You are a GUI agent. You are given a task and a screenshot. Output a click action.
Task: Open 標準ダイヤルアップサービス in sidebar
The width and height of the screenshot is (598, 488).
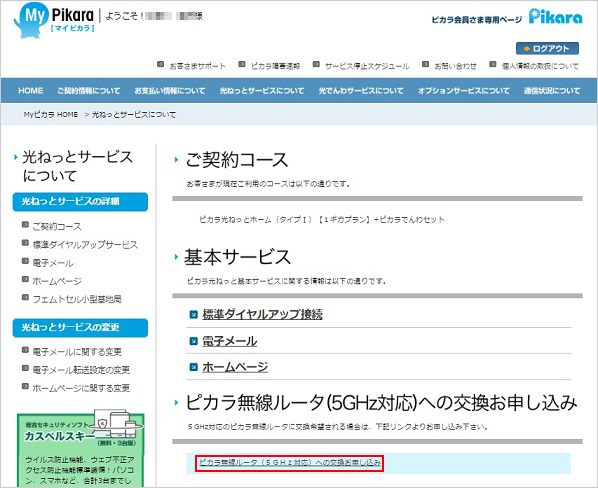pos(85,245)
